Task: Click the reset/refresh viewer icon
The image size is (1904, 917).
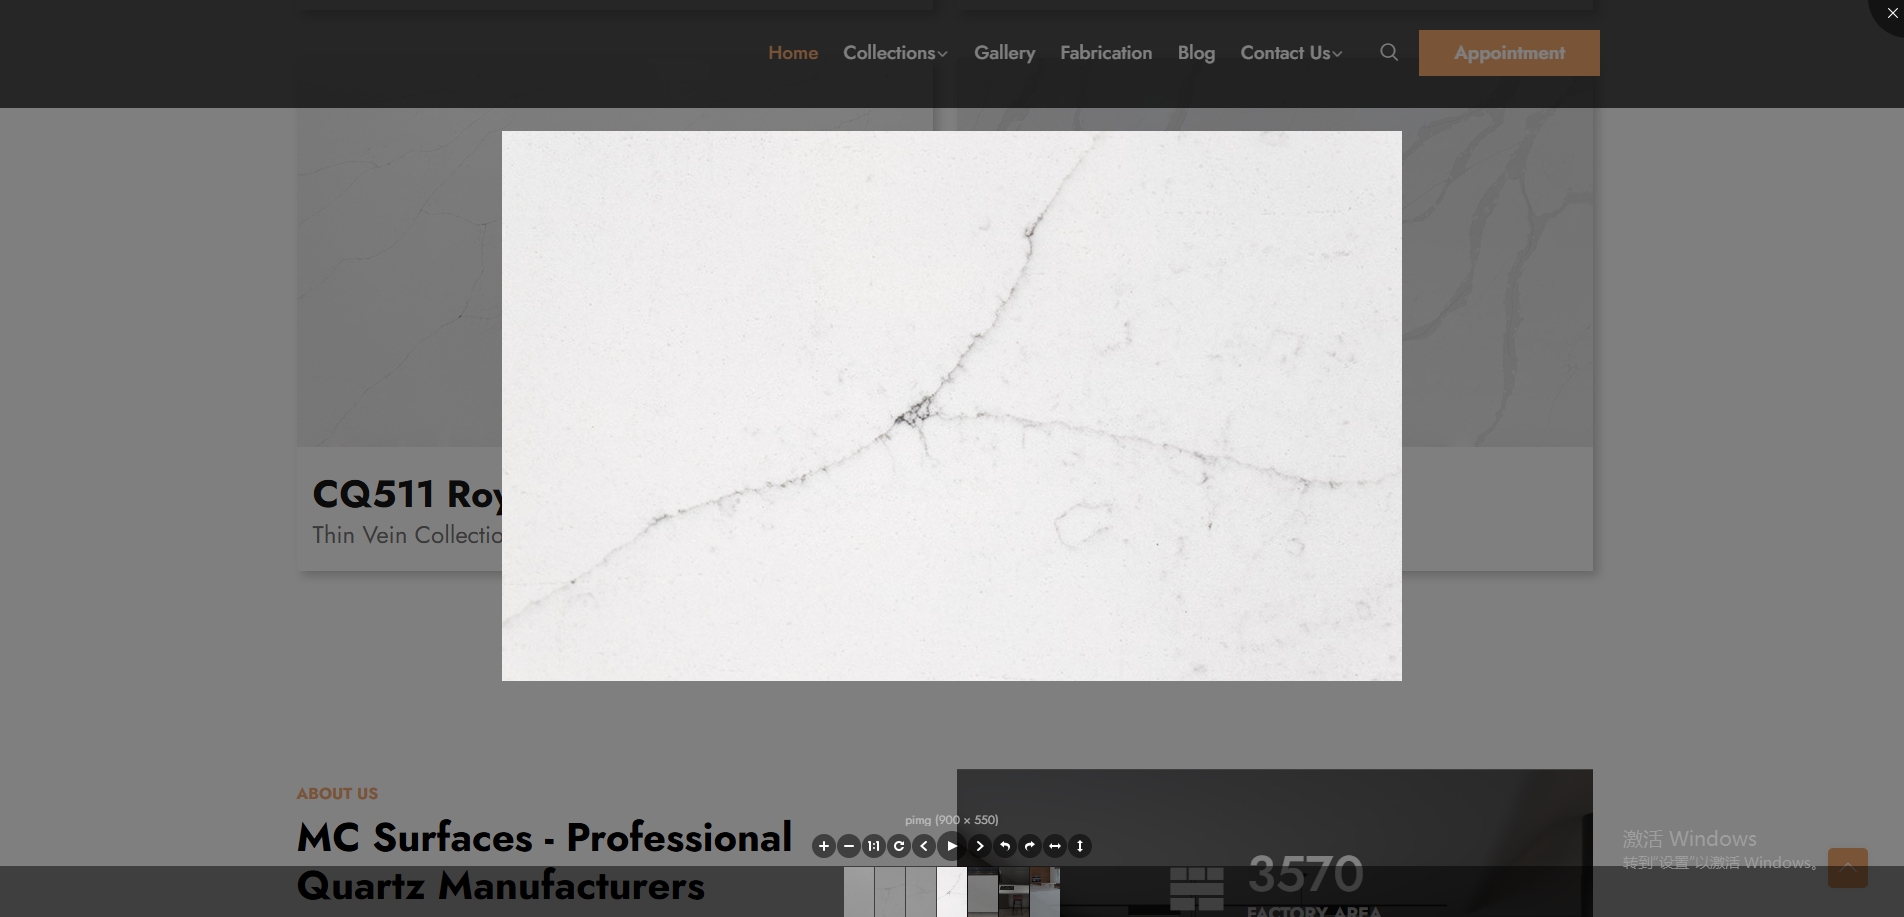Action: (899, 846)
